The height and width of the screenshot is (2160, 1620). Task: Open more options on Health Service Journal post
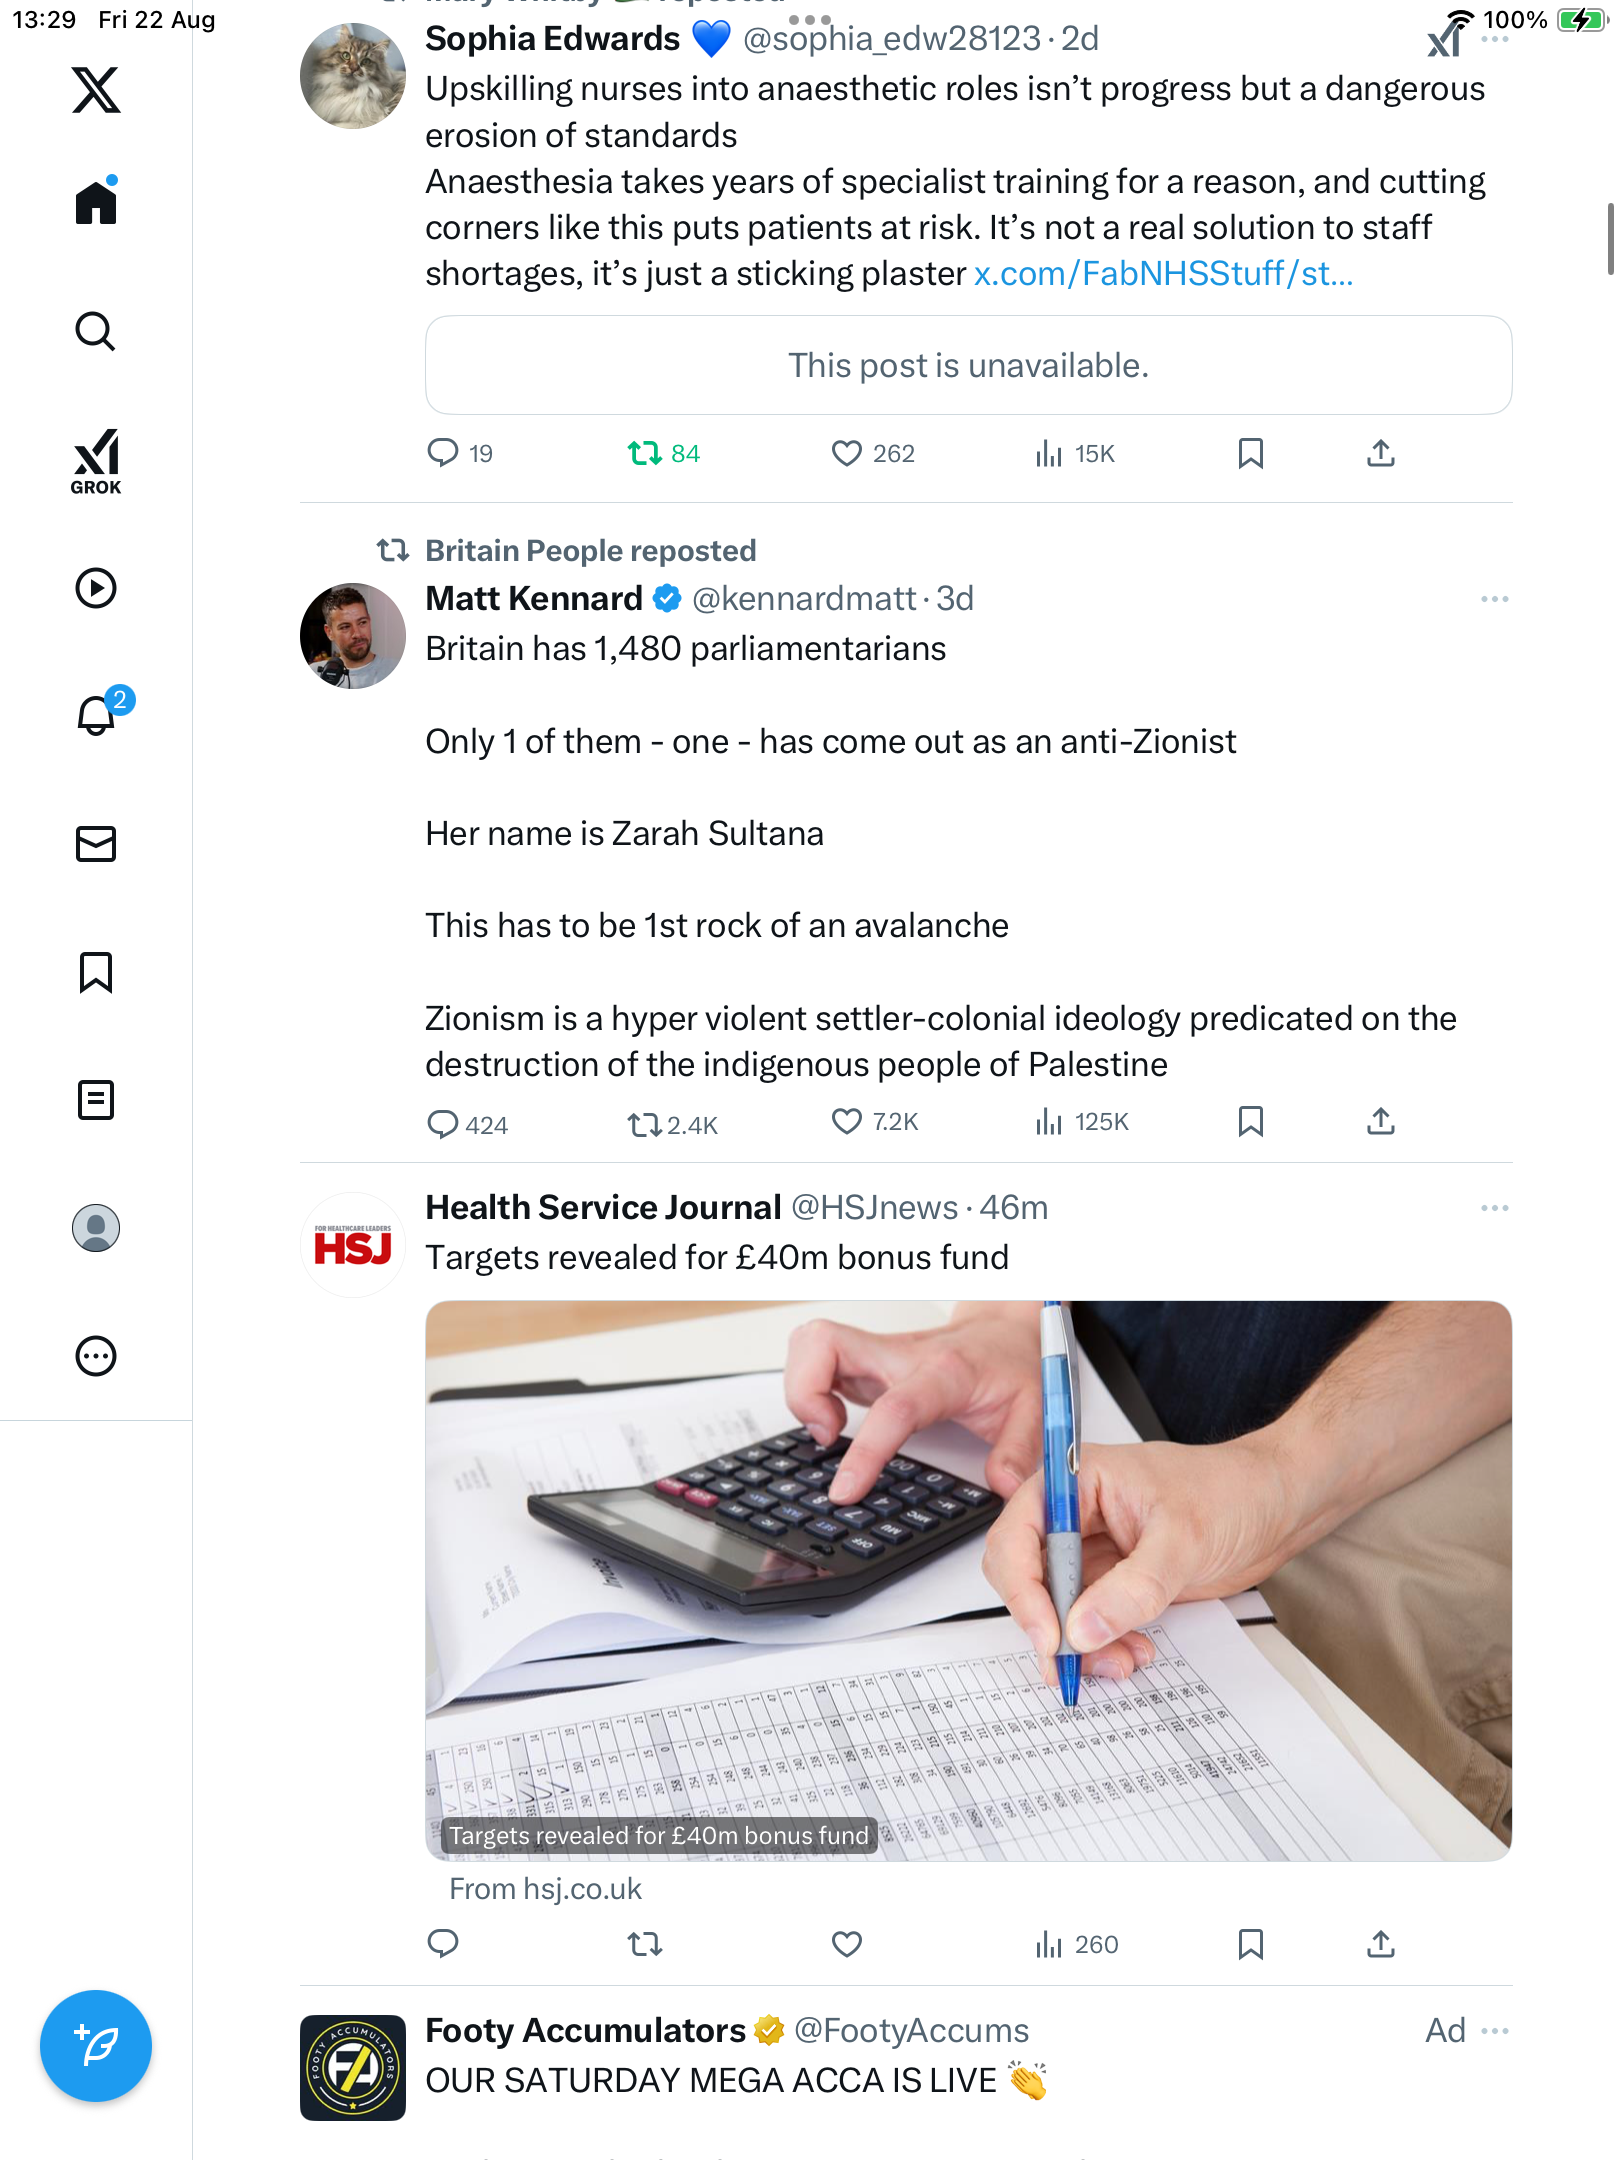(x=1495, y=1208)
